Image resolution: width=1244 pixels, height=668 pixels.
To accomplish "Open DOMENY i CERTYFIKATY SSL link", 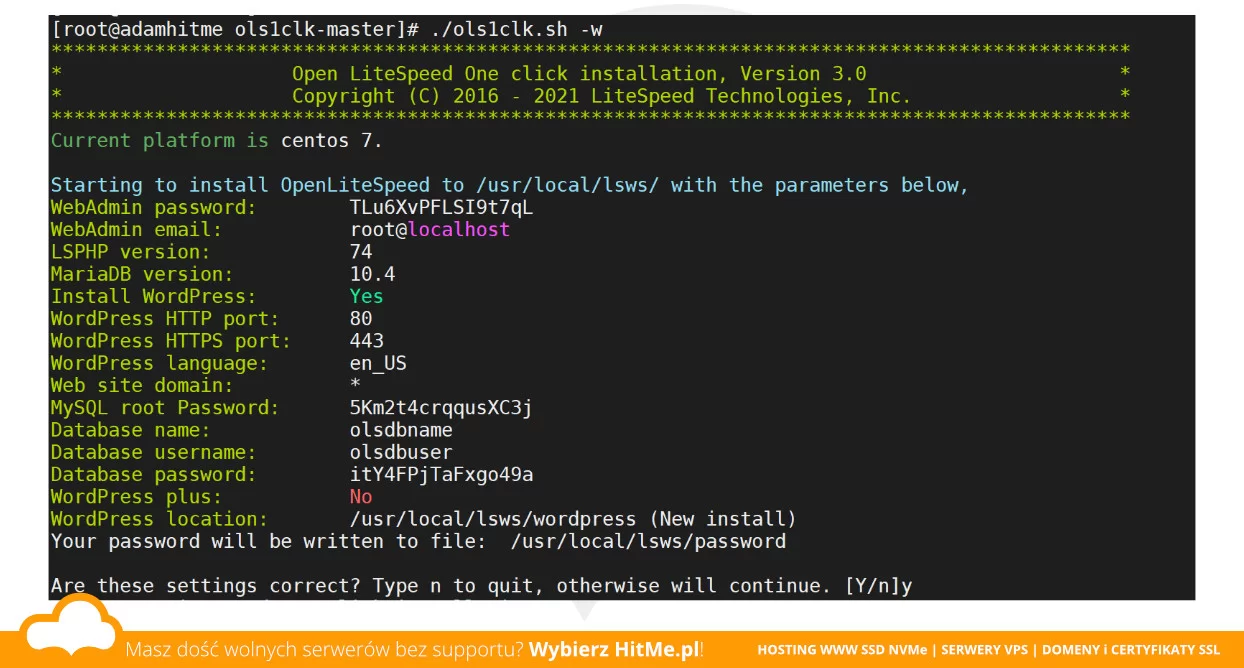I will point(1131,650).
